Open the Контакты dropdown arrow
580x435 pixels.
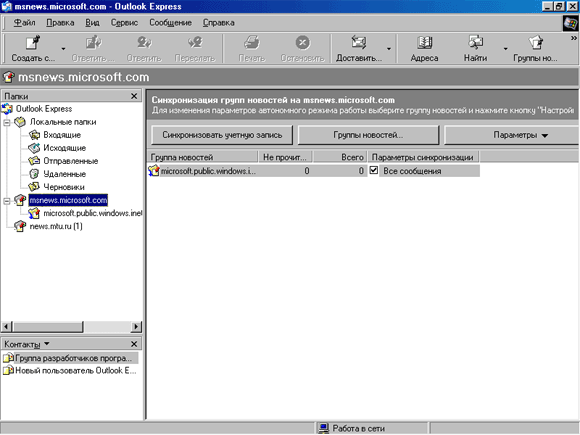click(47, 344)
